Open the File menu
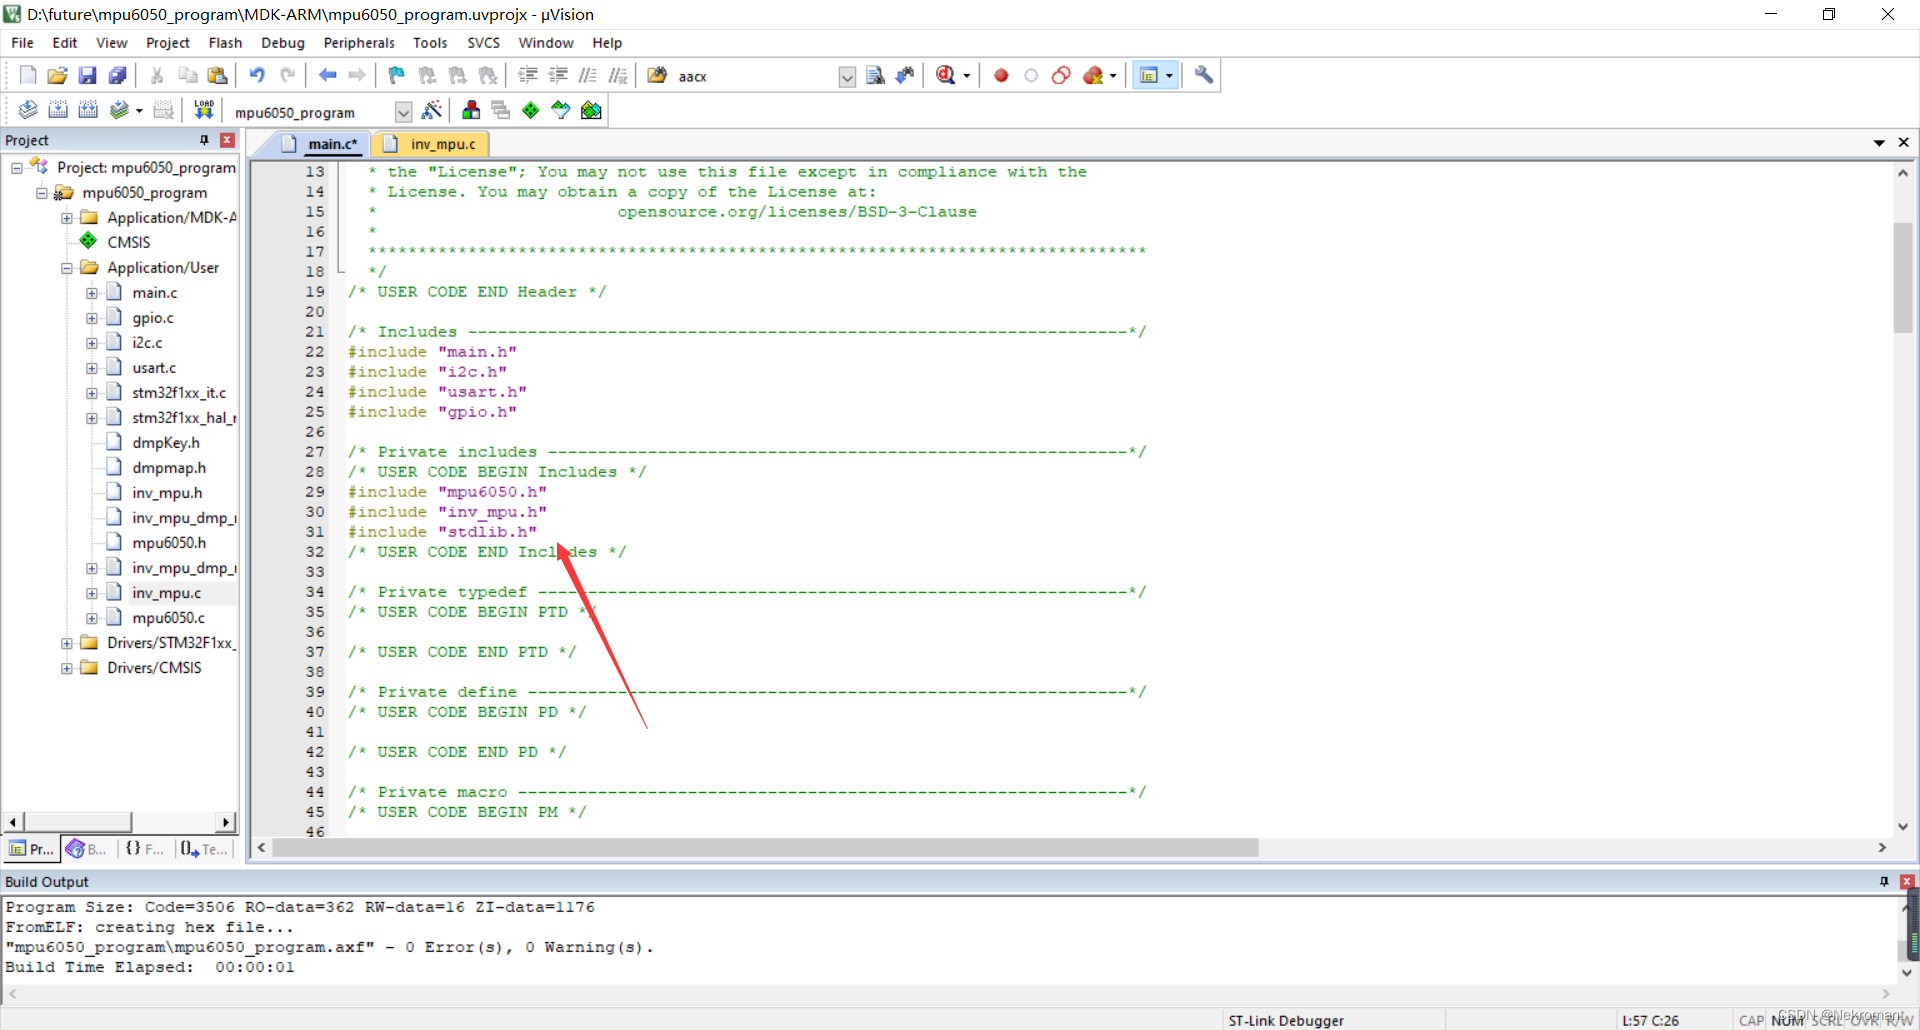The width and height of the screenshot is (1920, 1030). [22, 43]
